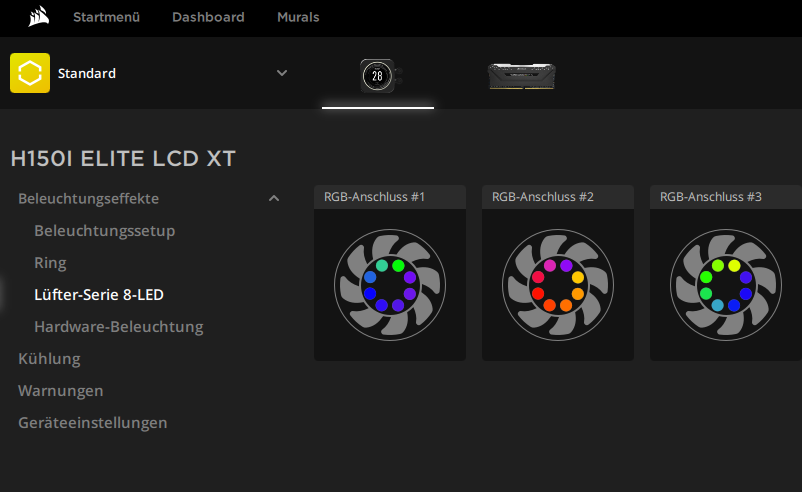Select the Ring lighting entry

(x=50, y=263)
